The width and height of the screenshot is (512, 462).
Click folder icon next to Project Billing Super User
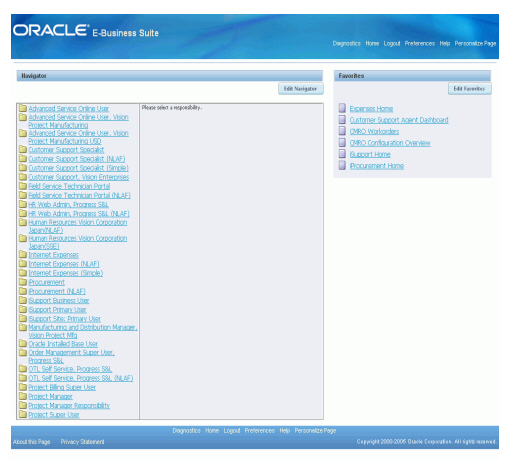[23, 387]
